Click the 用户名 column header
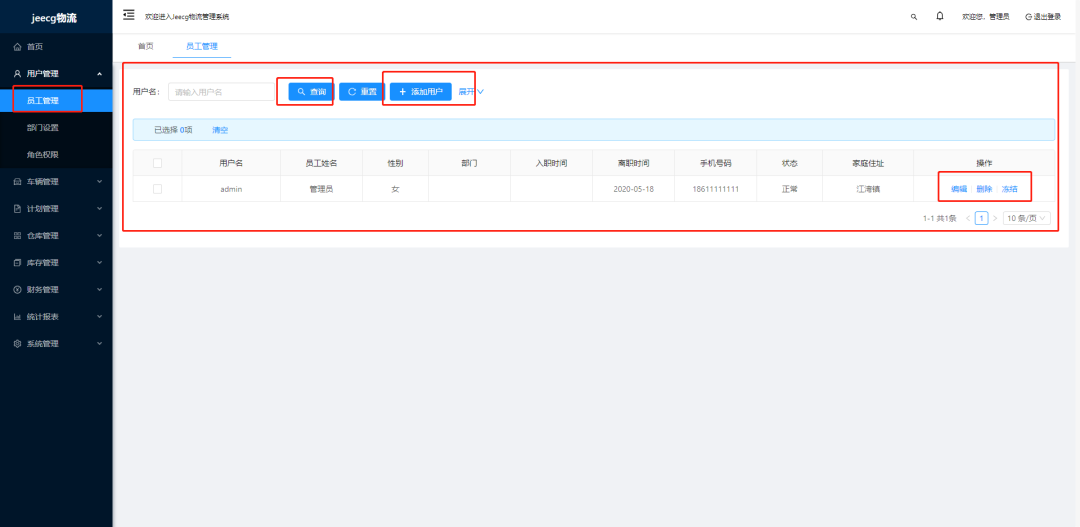The width and height of the screenshot is (1080, 527). click(231, 163)
